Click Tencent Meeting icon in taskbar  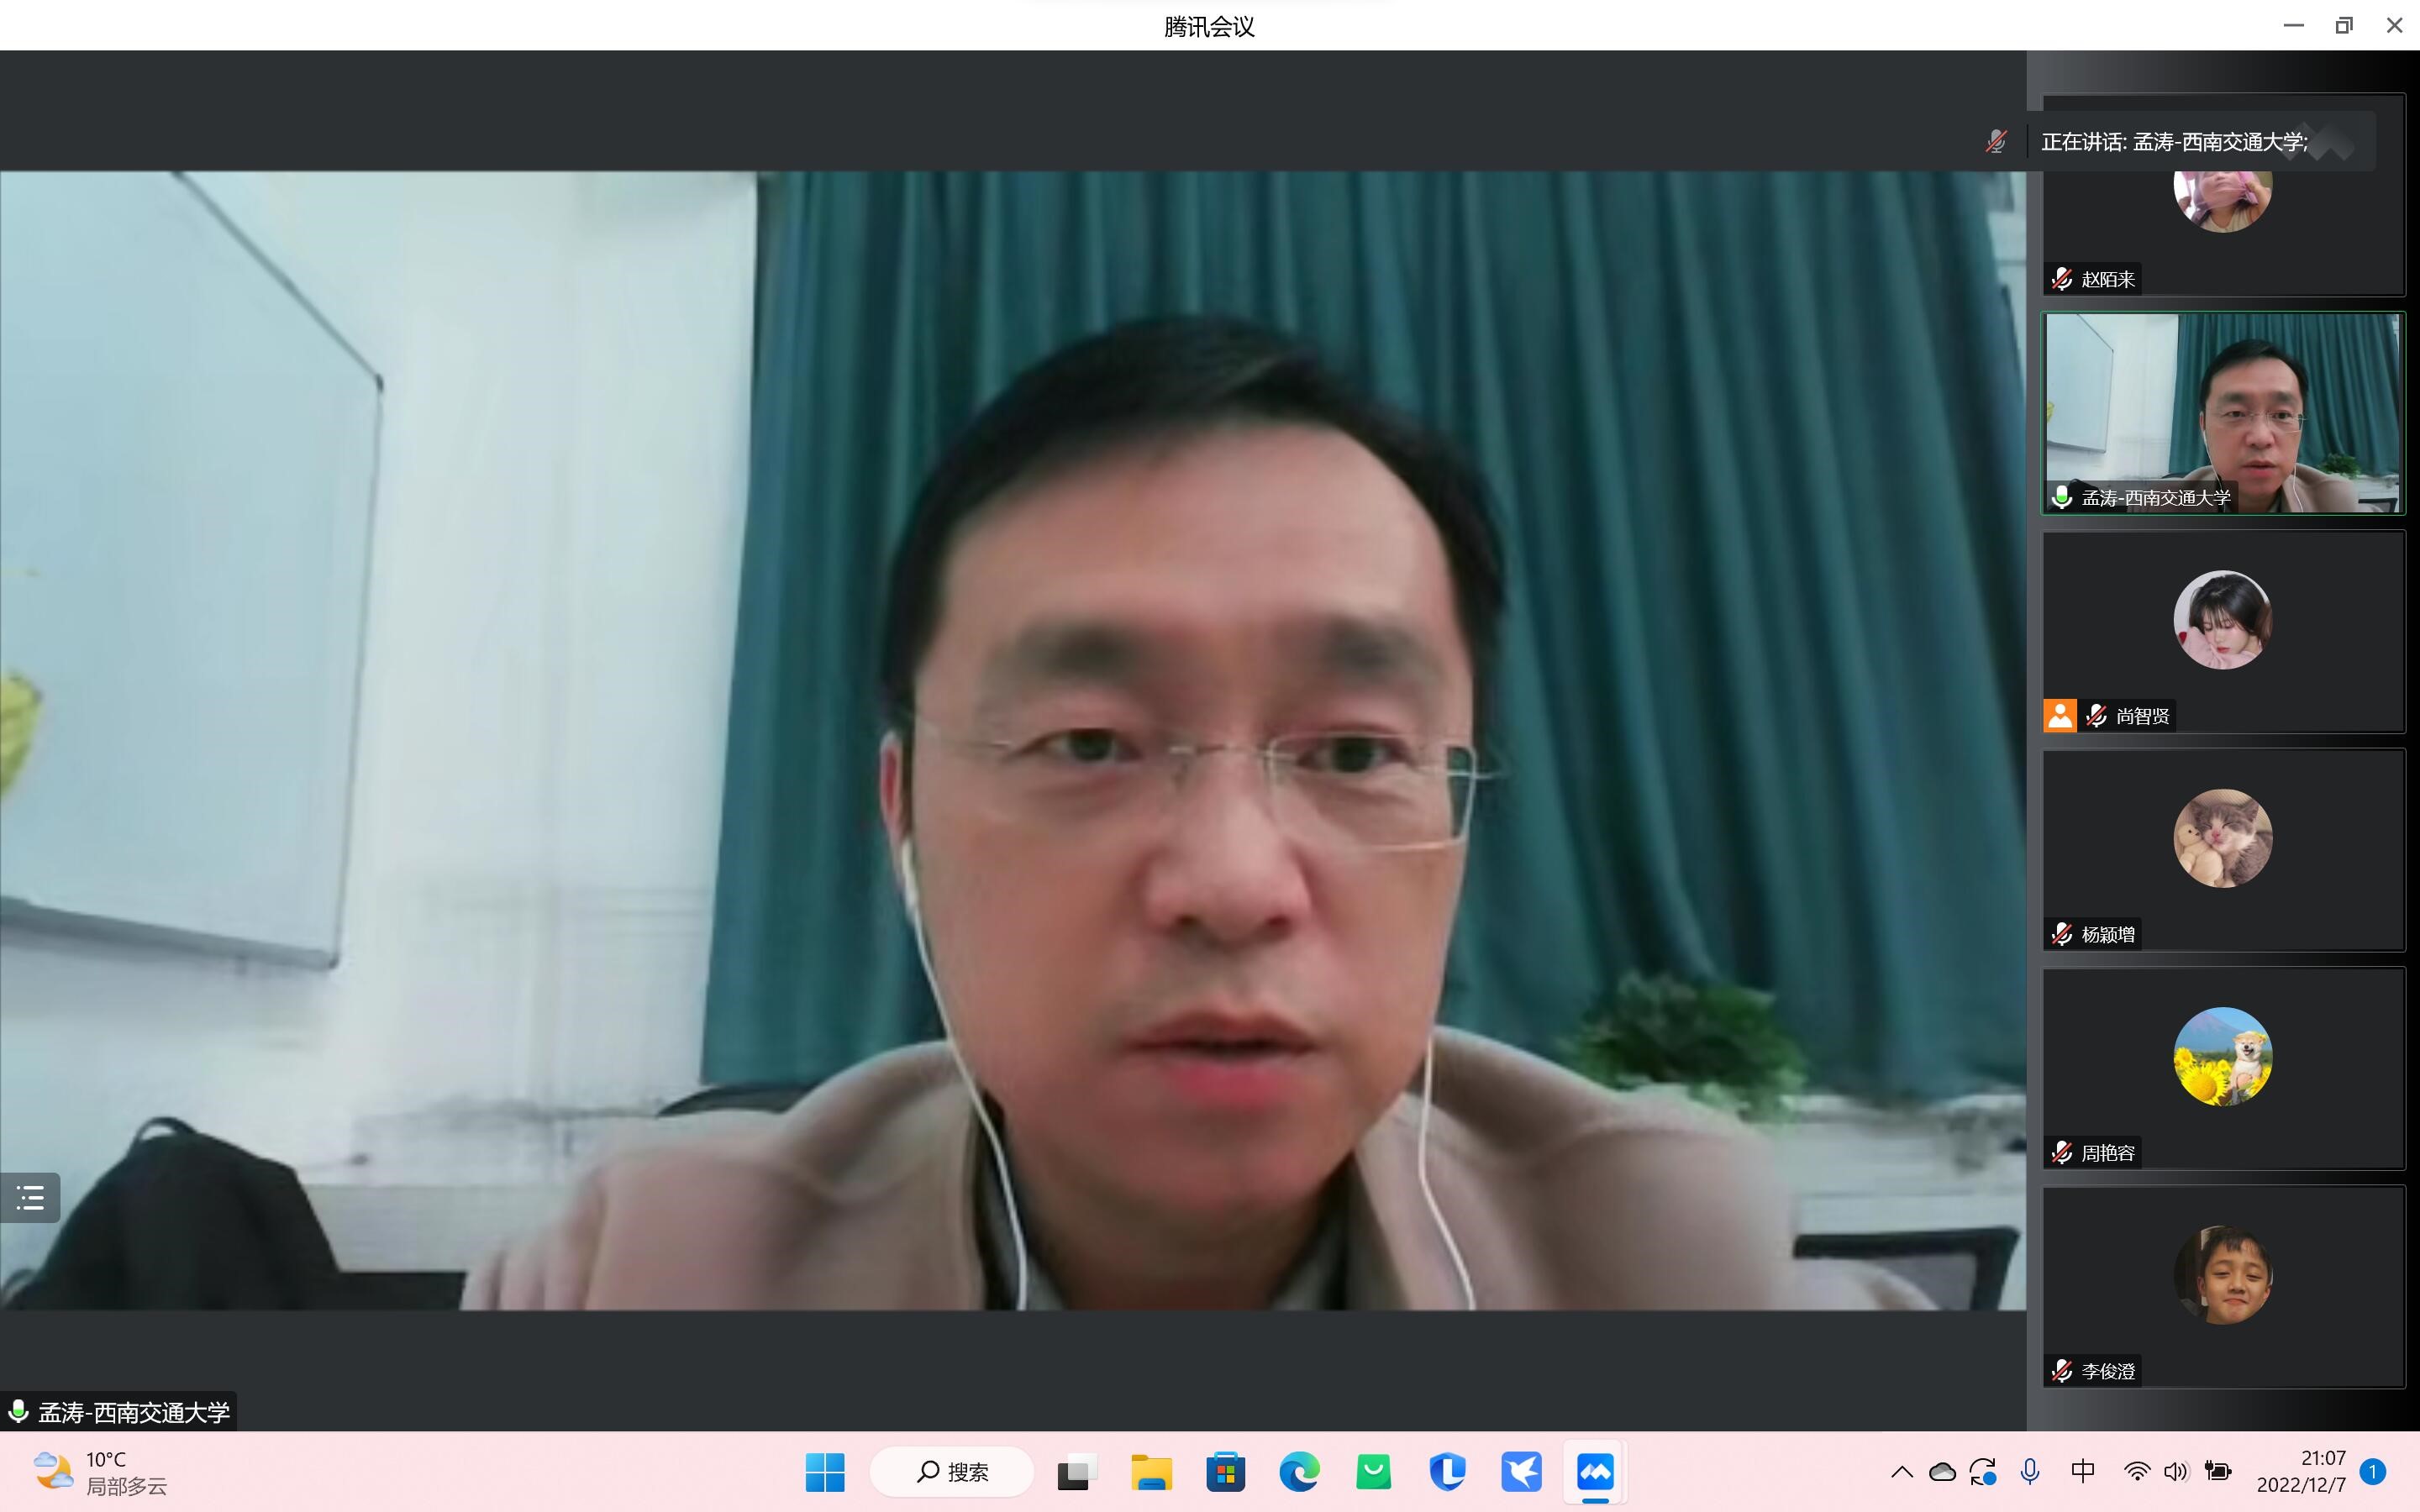(x=1595, y=1472)
